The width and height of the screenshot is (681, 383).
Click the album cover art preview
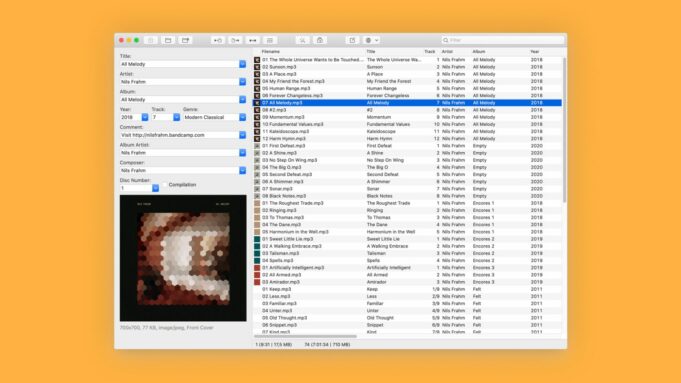(183, 258)
